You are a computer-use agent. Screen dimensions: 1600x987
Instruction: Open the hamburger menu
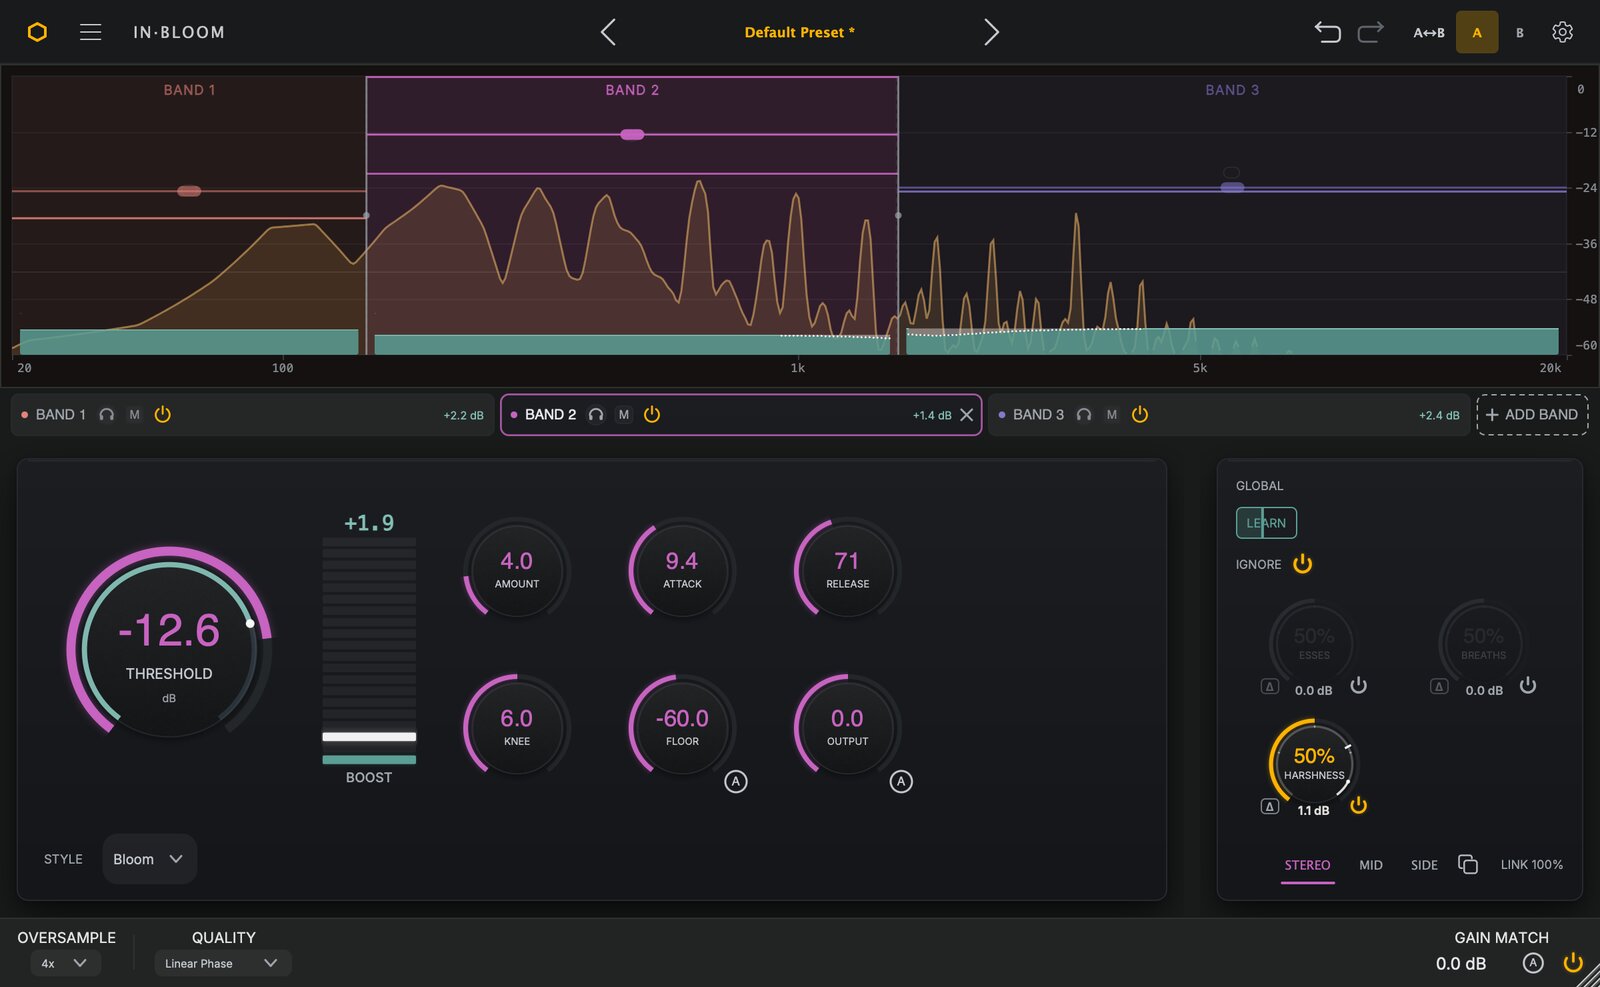(x=90, y=32)
